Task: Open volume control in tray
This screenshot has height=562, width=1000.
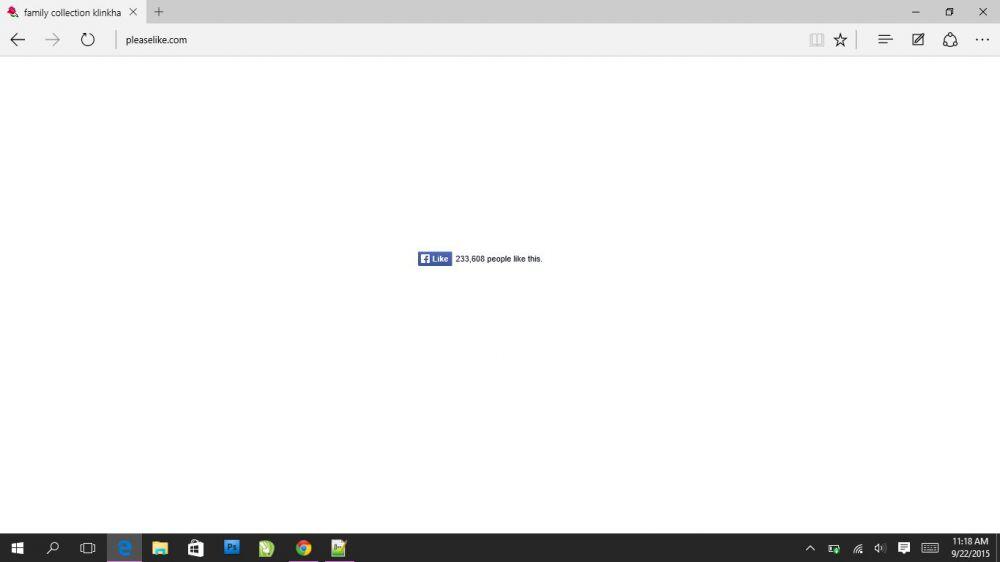Action: (x=880, y=548)
